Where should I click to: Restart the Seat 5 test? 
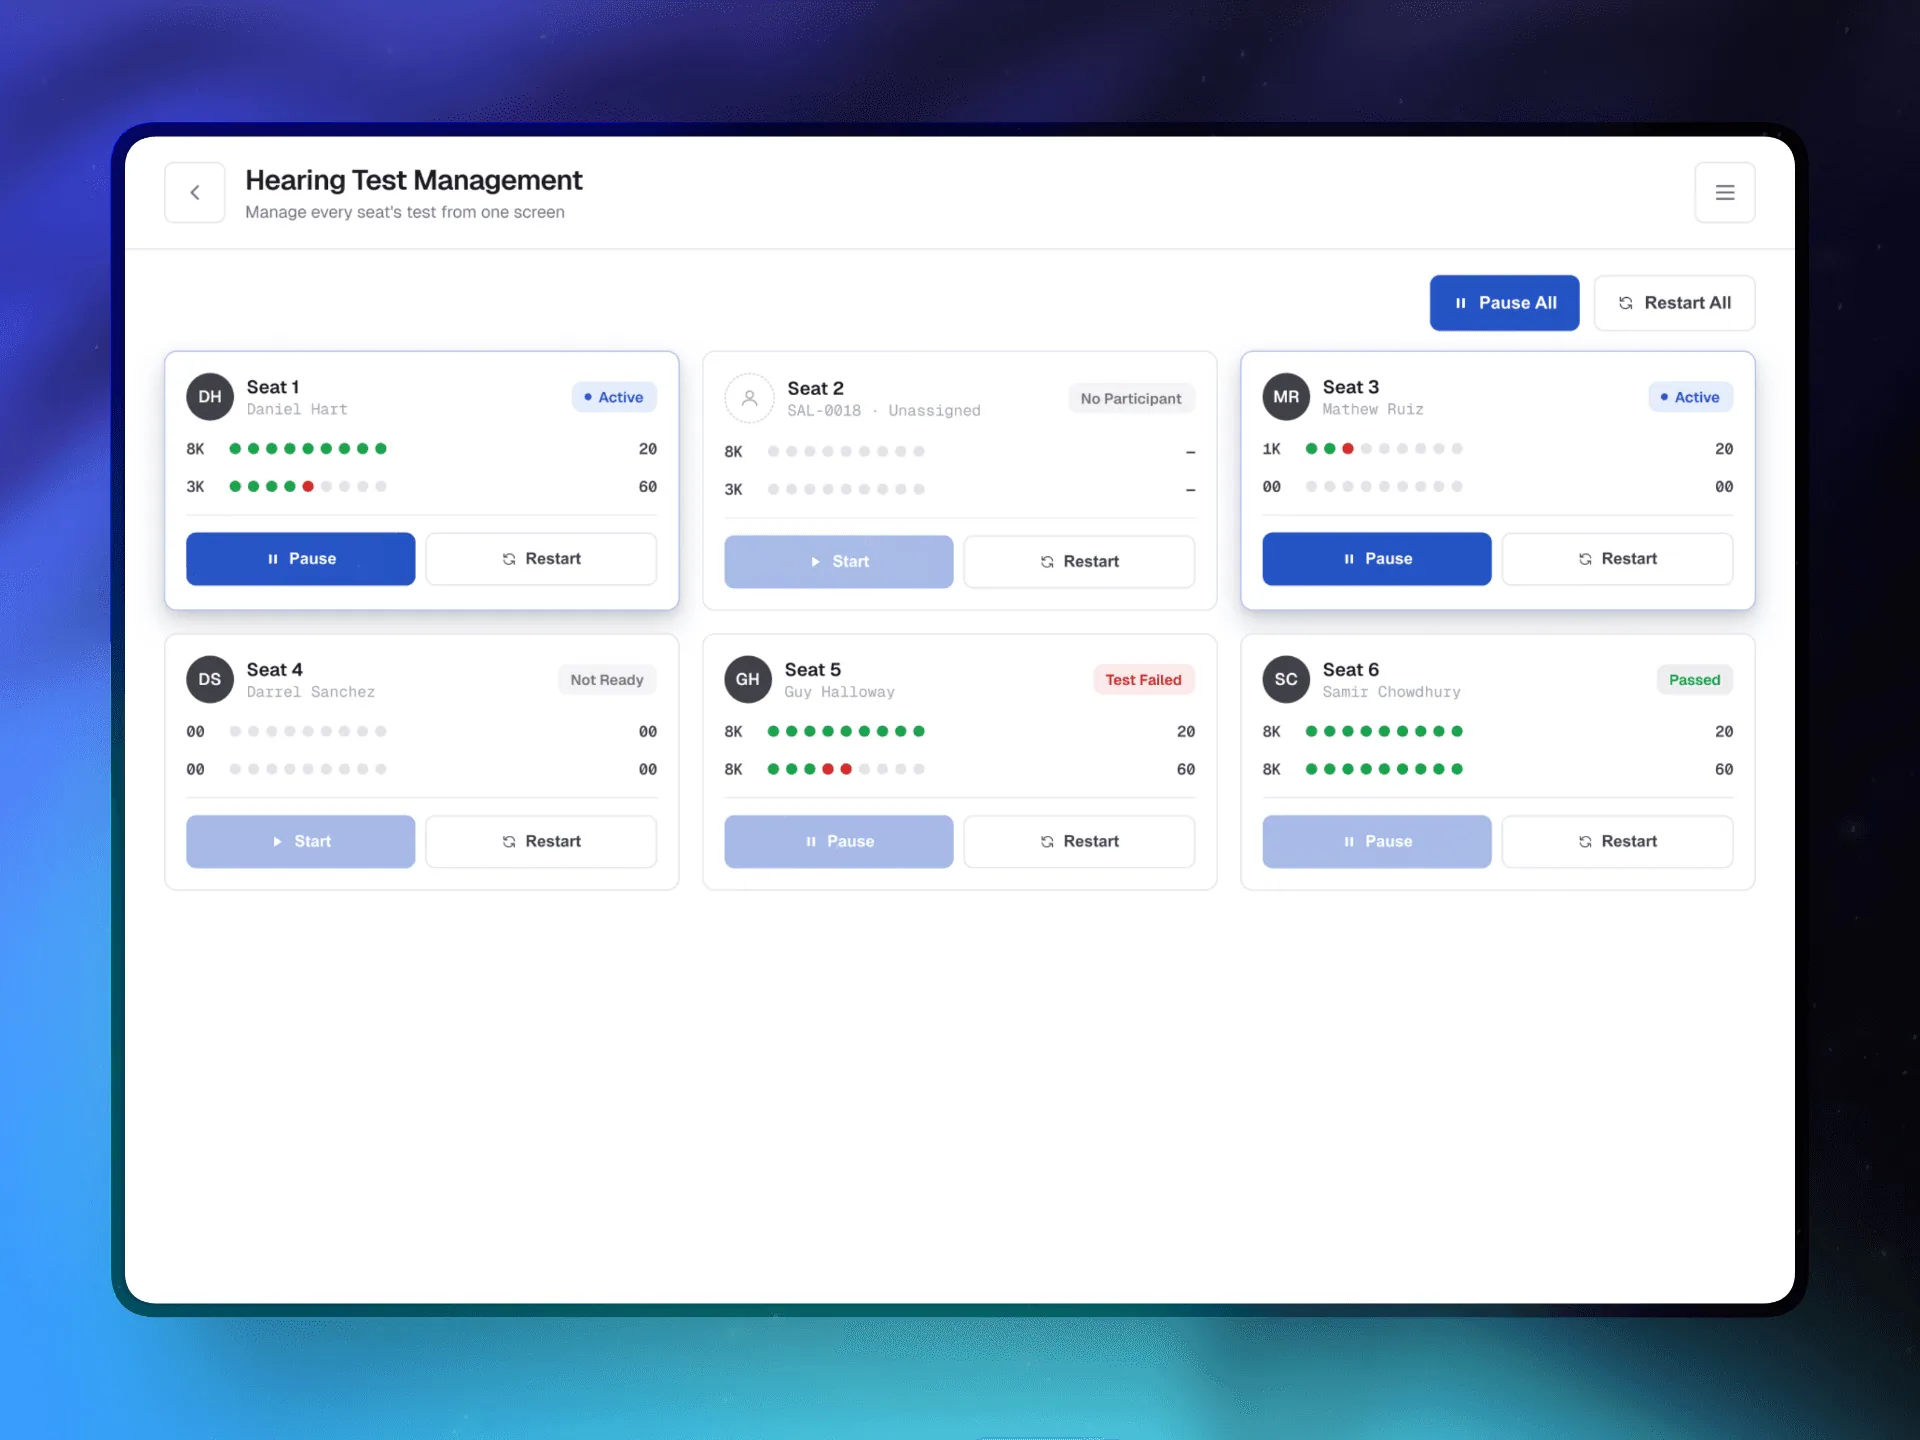click(1079, 842)
